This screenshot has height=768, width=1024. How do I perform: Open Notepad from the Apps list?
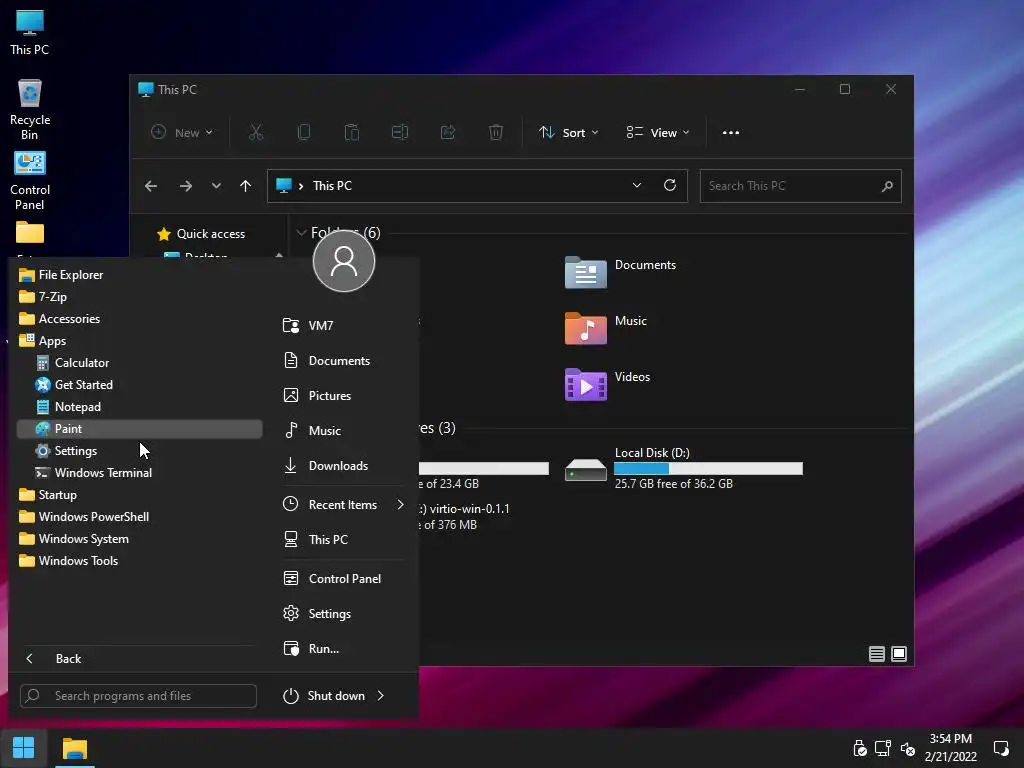[138, 407]
